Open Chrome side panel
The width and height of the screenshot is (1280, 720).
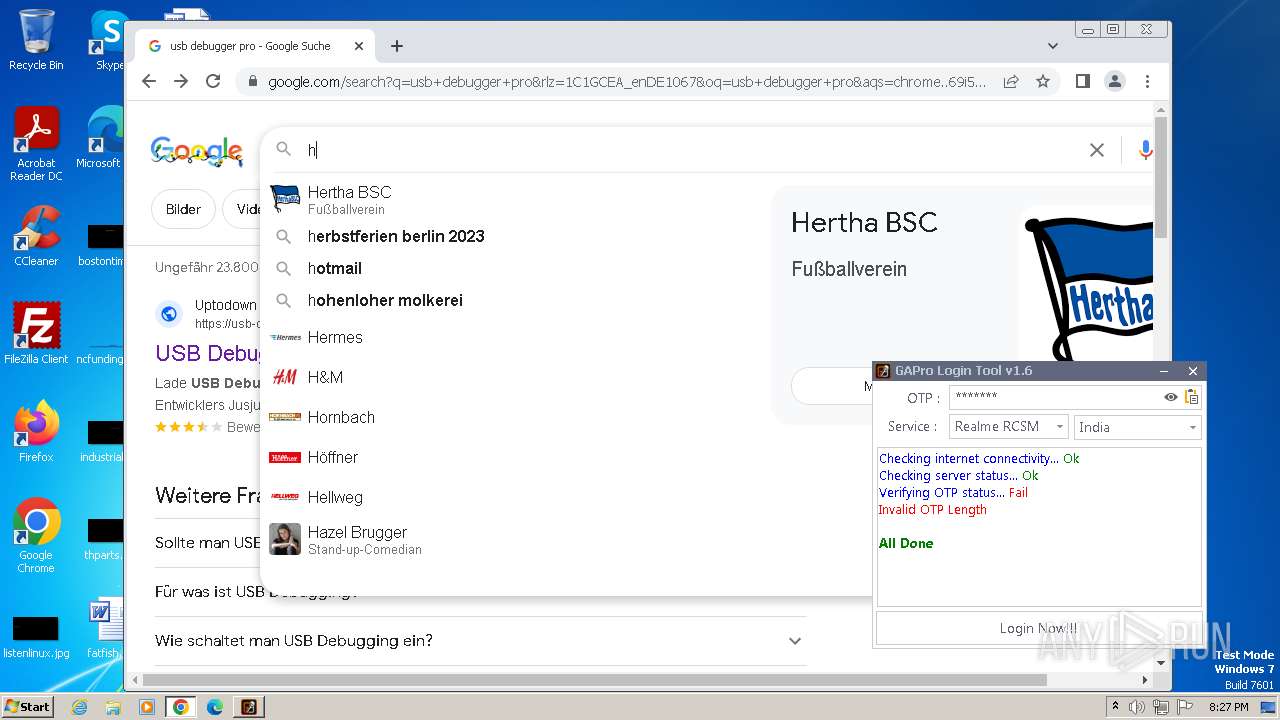(1082, 81)
